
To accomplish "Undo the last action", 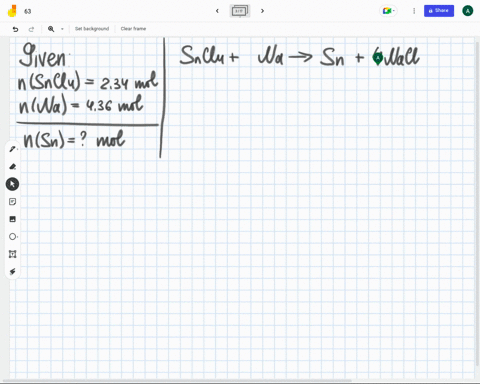I will (15, 29).
